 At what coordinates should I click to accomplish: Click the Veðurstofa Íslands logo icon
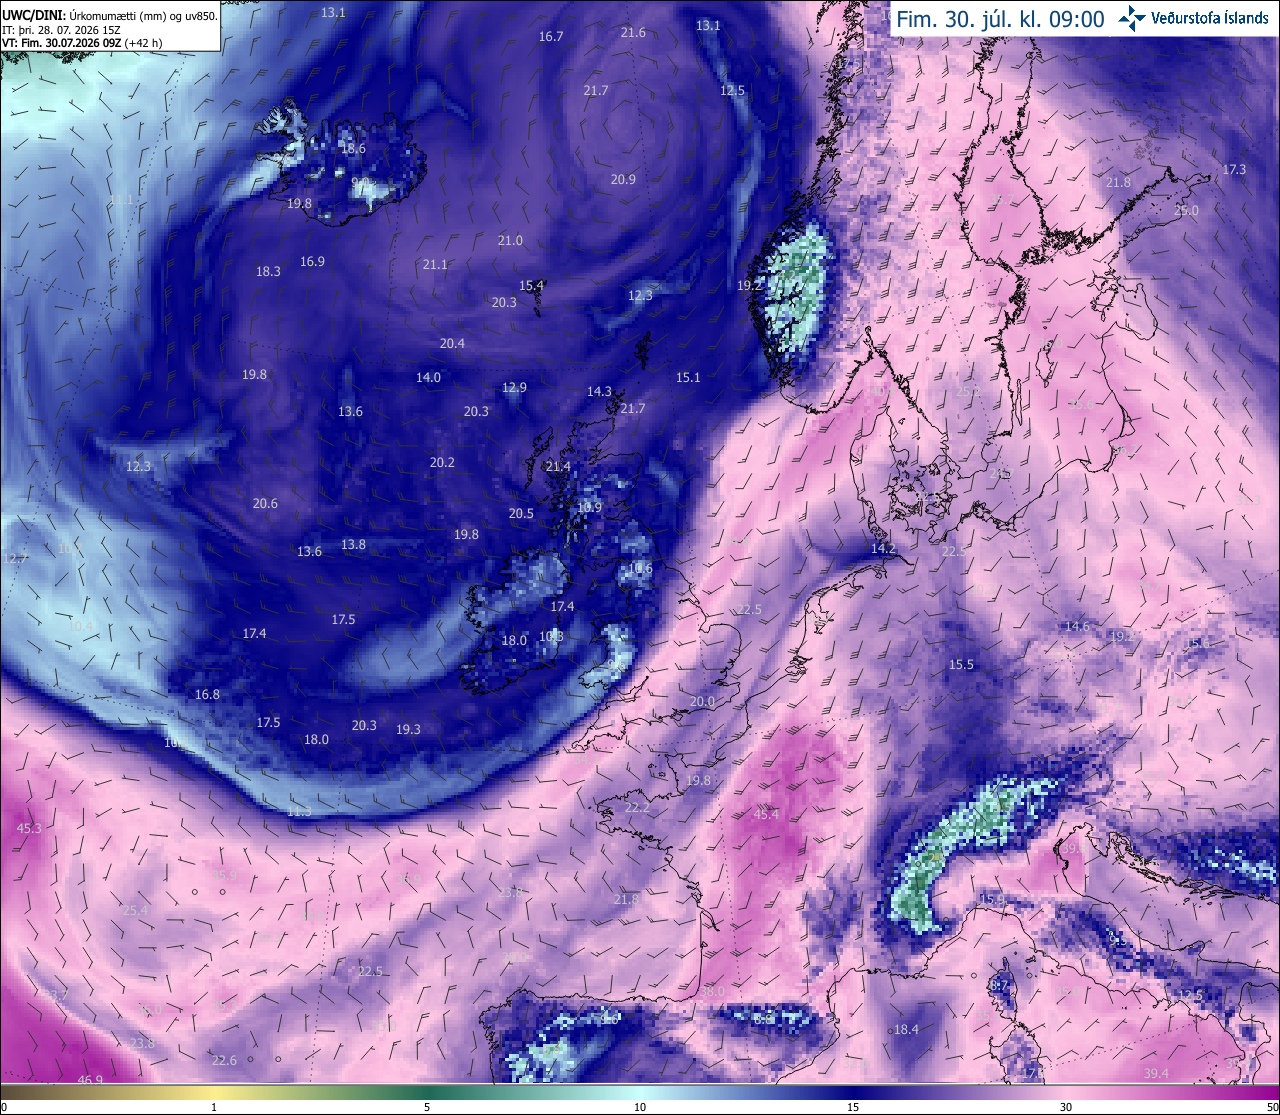click(1133, 18)
